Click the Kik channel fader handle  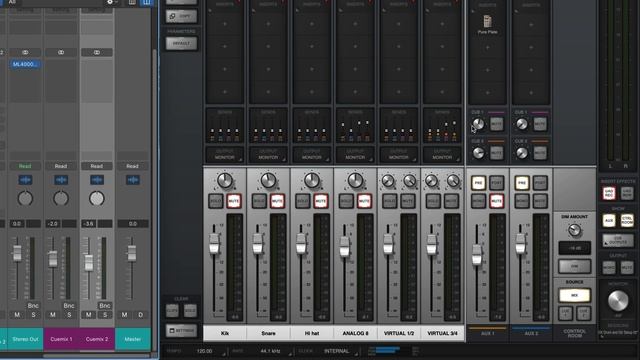[214, 243]
